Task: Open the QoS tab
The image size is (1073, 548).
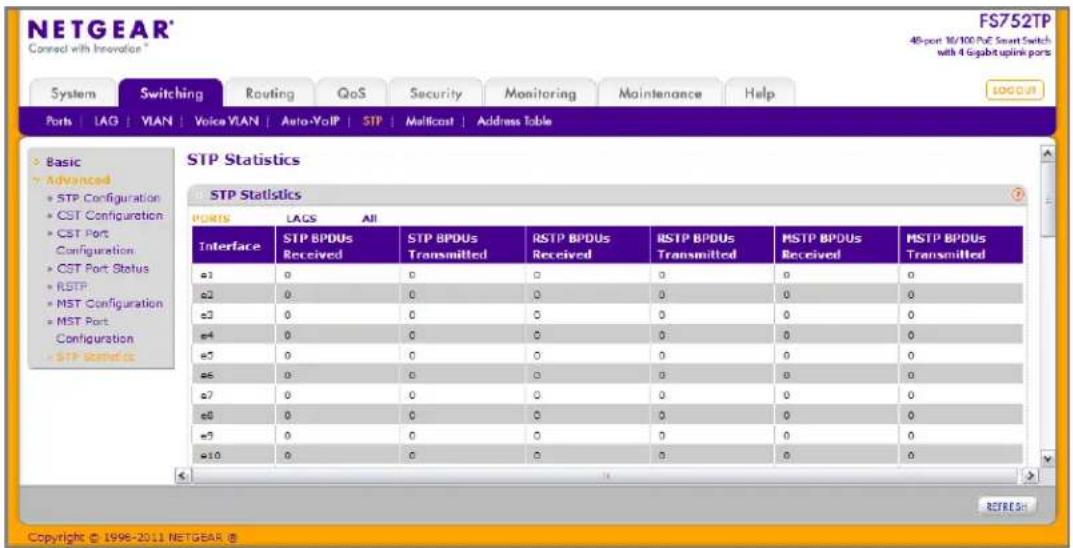Action: (351, 93)
